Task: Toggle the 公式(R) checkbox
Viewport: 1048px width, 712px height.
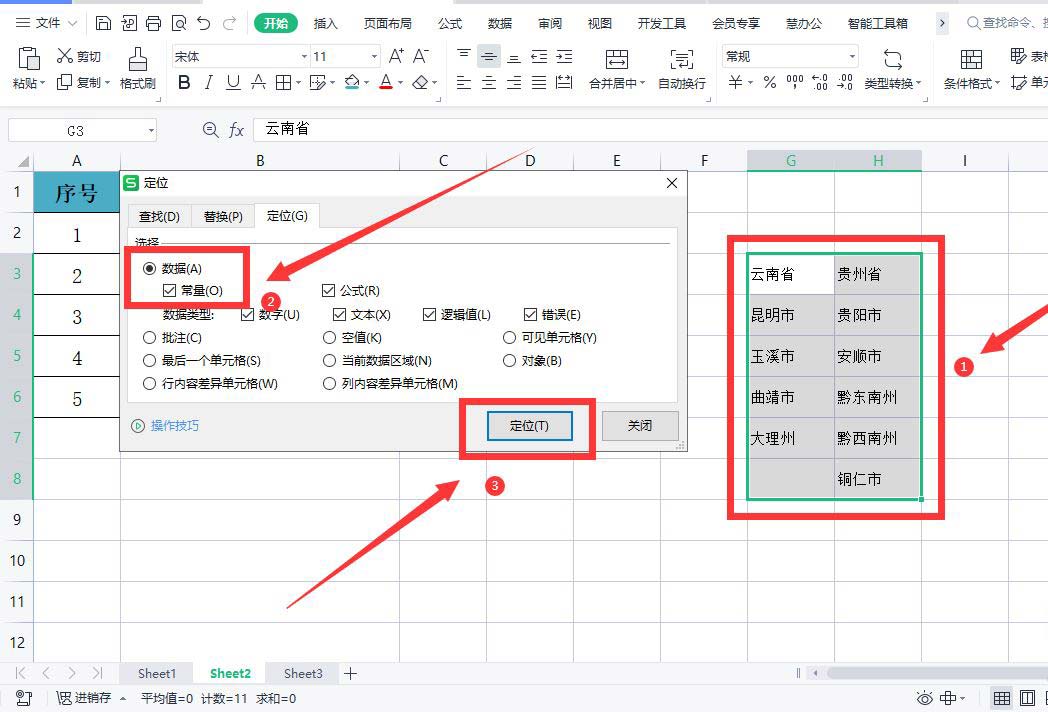Action: 328,290
